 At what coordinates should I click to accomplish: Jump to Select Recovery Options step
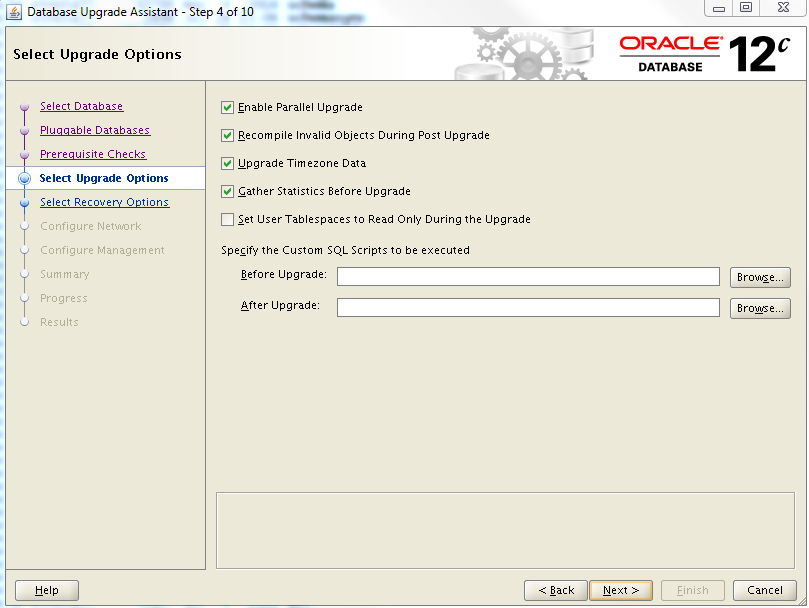104,202
